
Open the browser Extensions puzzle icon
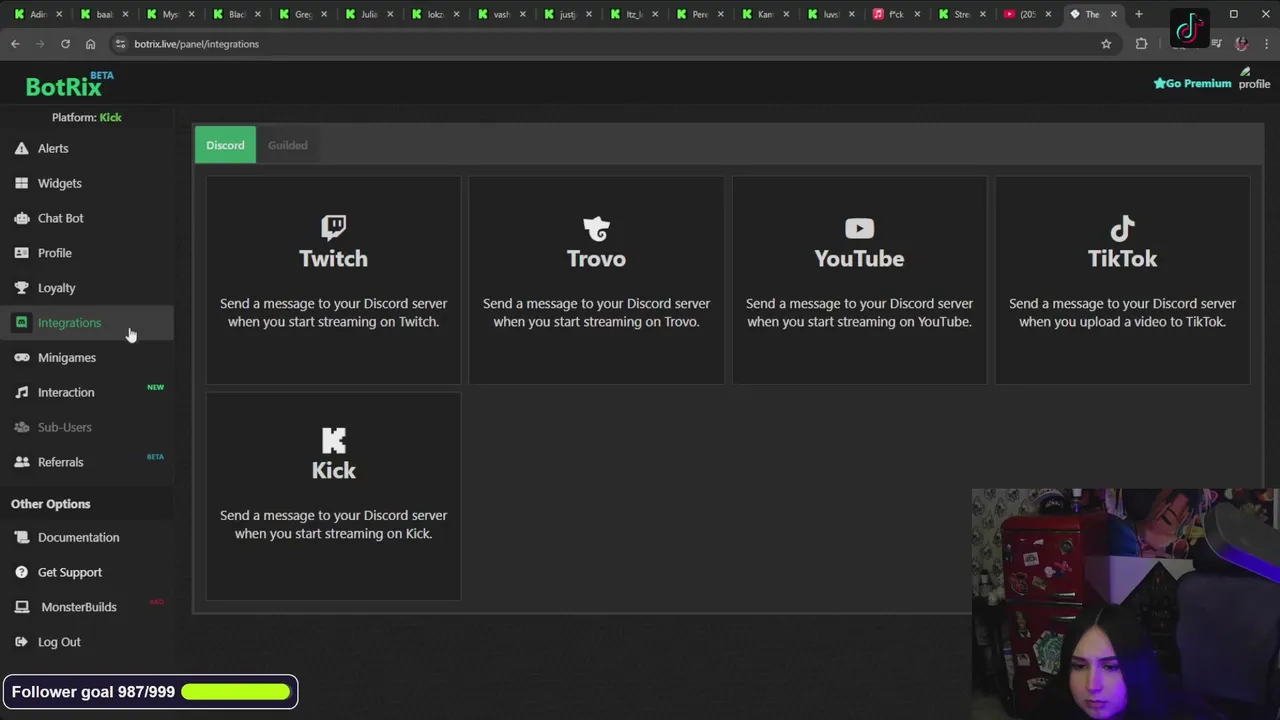1141,44
